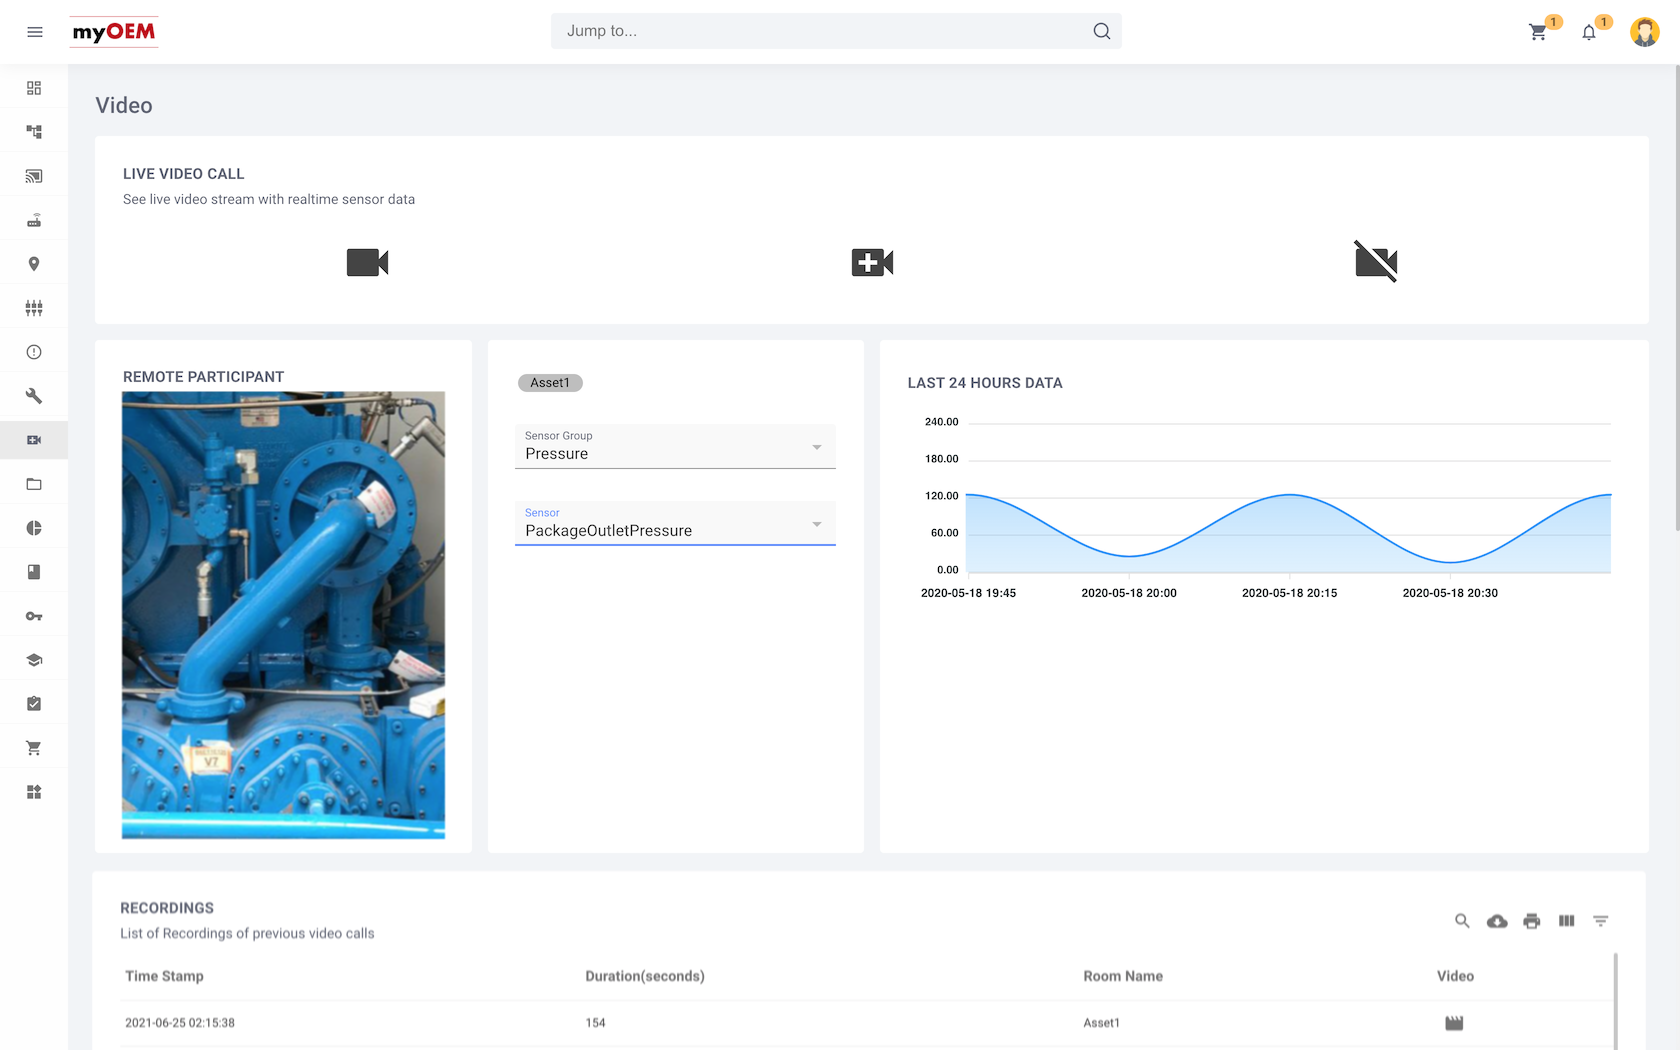Screen dimensions: 1680x1050
Task: Open the hierarchy tree icon in sidebar
Action: (x=34, y=132)
